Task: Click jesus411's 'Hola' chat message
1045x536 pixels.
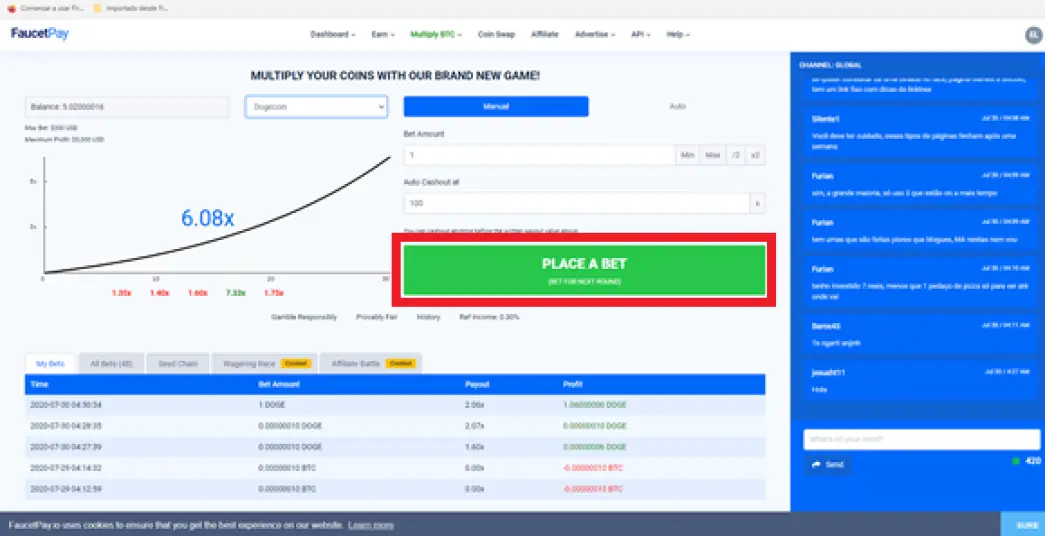Action: [x=920, y=381]
